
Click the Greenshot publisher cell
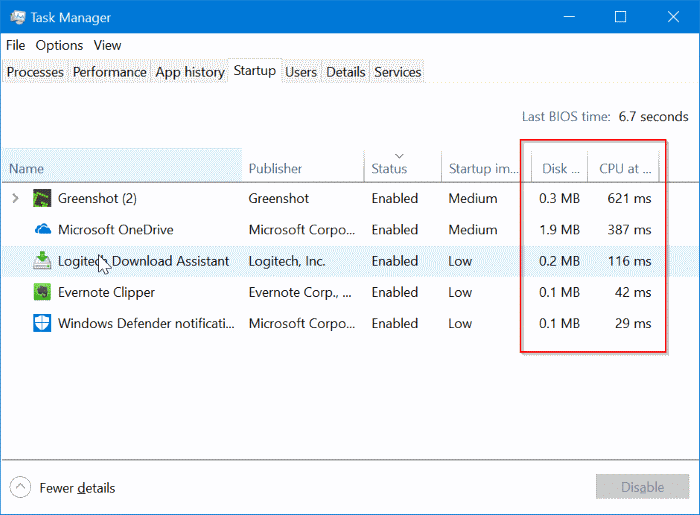pyautogui.click(x=279, y=198)
